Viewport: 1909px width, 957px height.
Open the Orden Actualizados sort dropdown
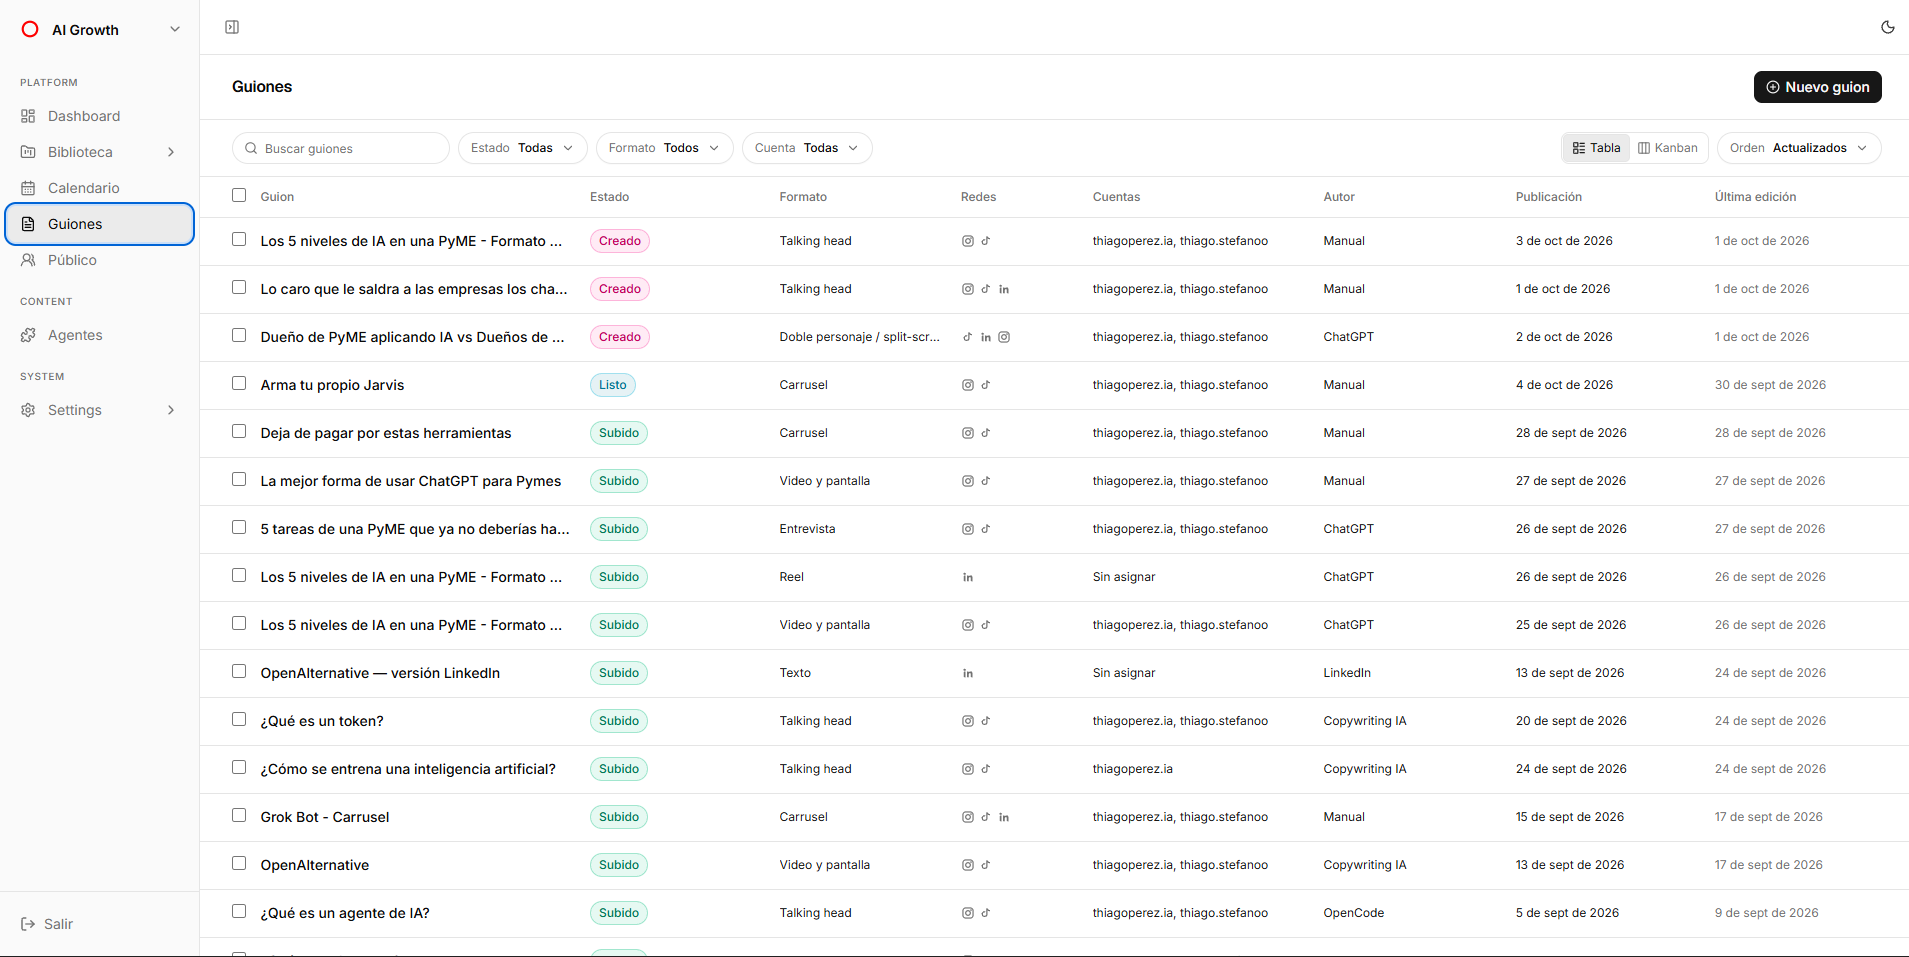(1799, 148)
